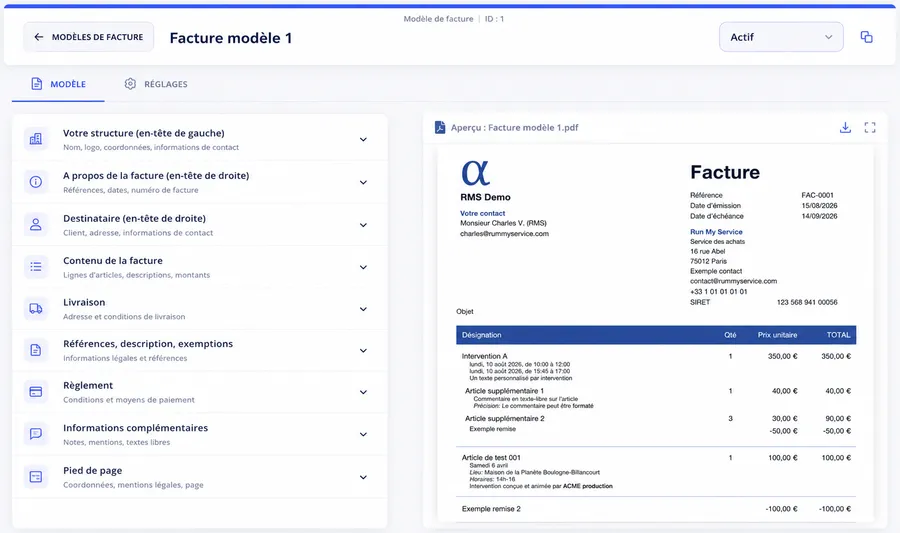Click Destinataire (en-tête de droite) title
900x533 pixels.
click(x=134, y=219)
